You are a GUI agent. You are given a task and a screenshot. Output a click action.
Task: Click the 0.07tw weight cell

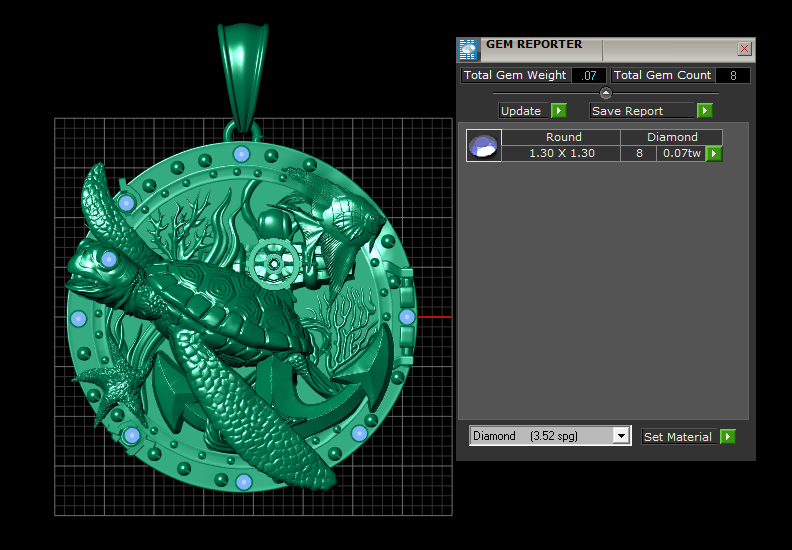tap(681, 153)
